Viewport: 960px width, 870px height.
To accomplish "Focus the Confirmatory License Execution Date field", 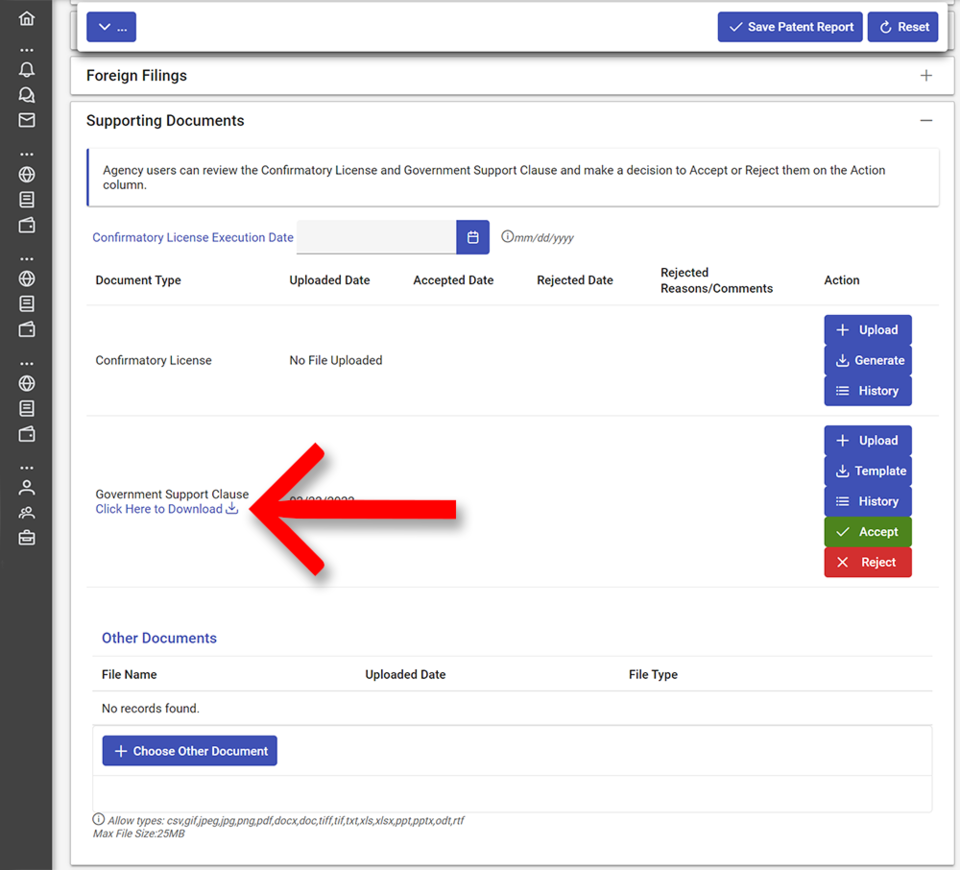I will click(376, 237).
